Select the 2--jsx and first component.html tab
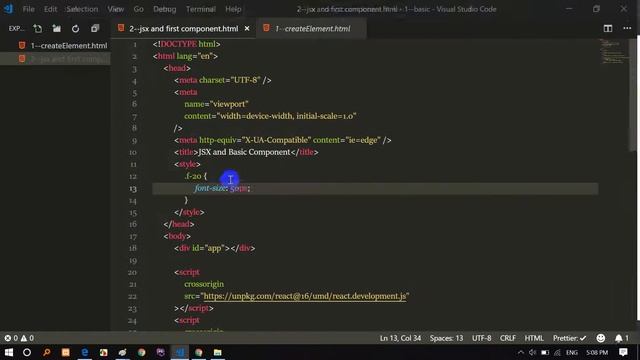Screen dimensions: 640x360 pos(183,29)
